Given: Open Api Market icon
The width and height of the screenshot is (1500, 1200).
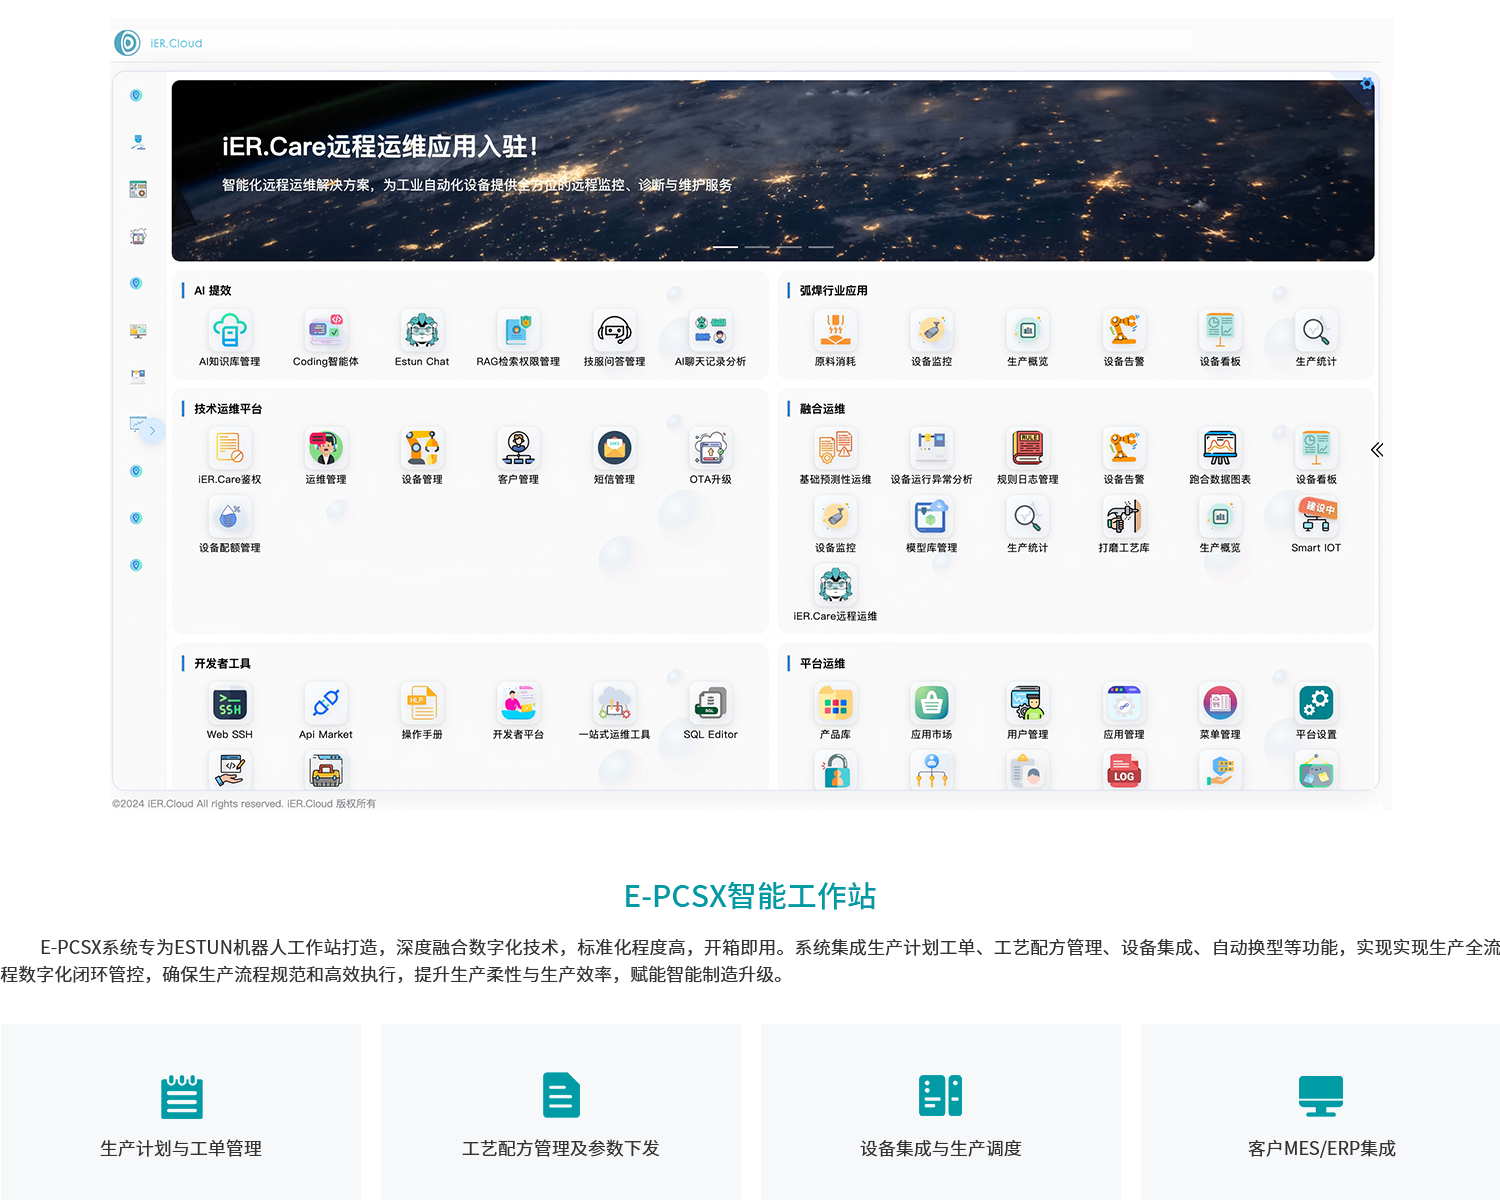Looking at the screenshot, I should point(325,703).
